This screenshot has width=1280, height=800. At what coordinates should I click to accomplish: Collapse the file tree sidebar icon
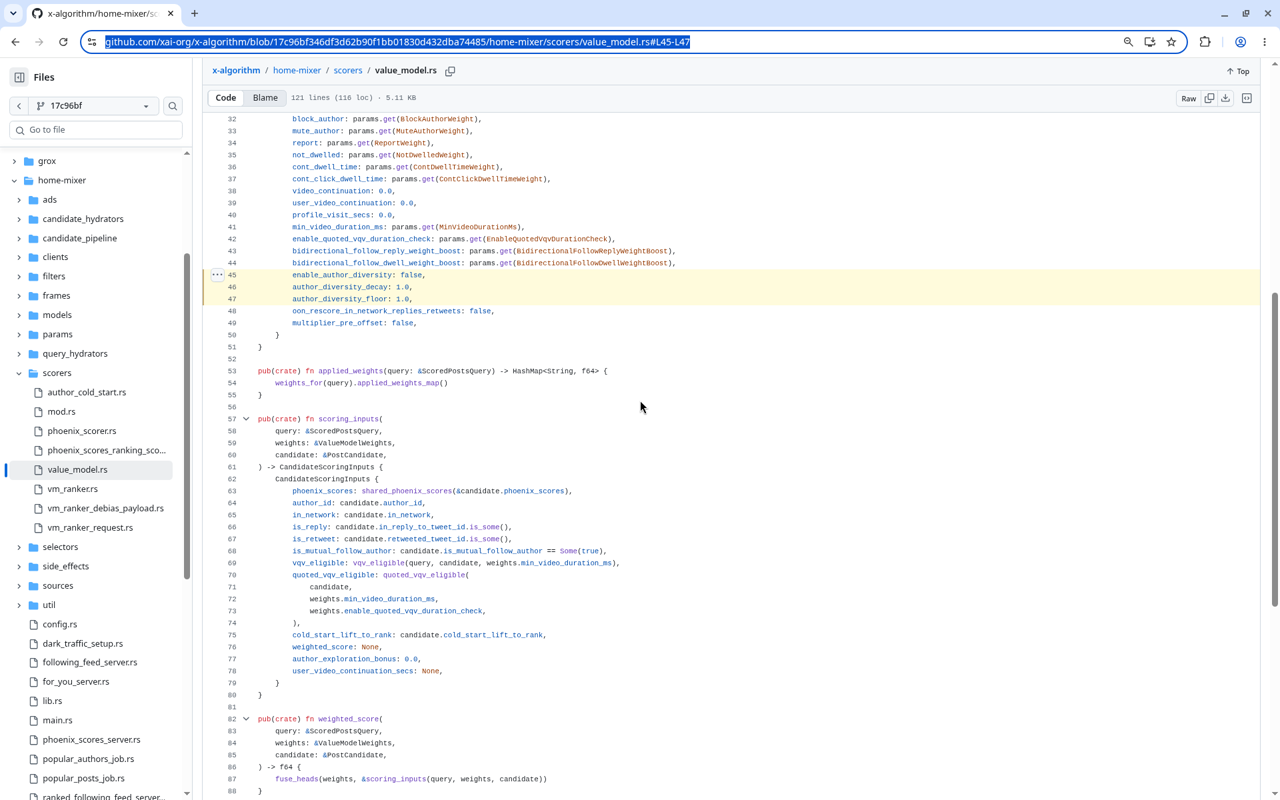19,77
